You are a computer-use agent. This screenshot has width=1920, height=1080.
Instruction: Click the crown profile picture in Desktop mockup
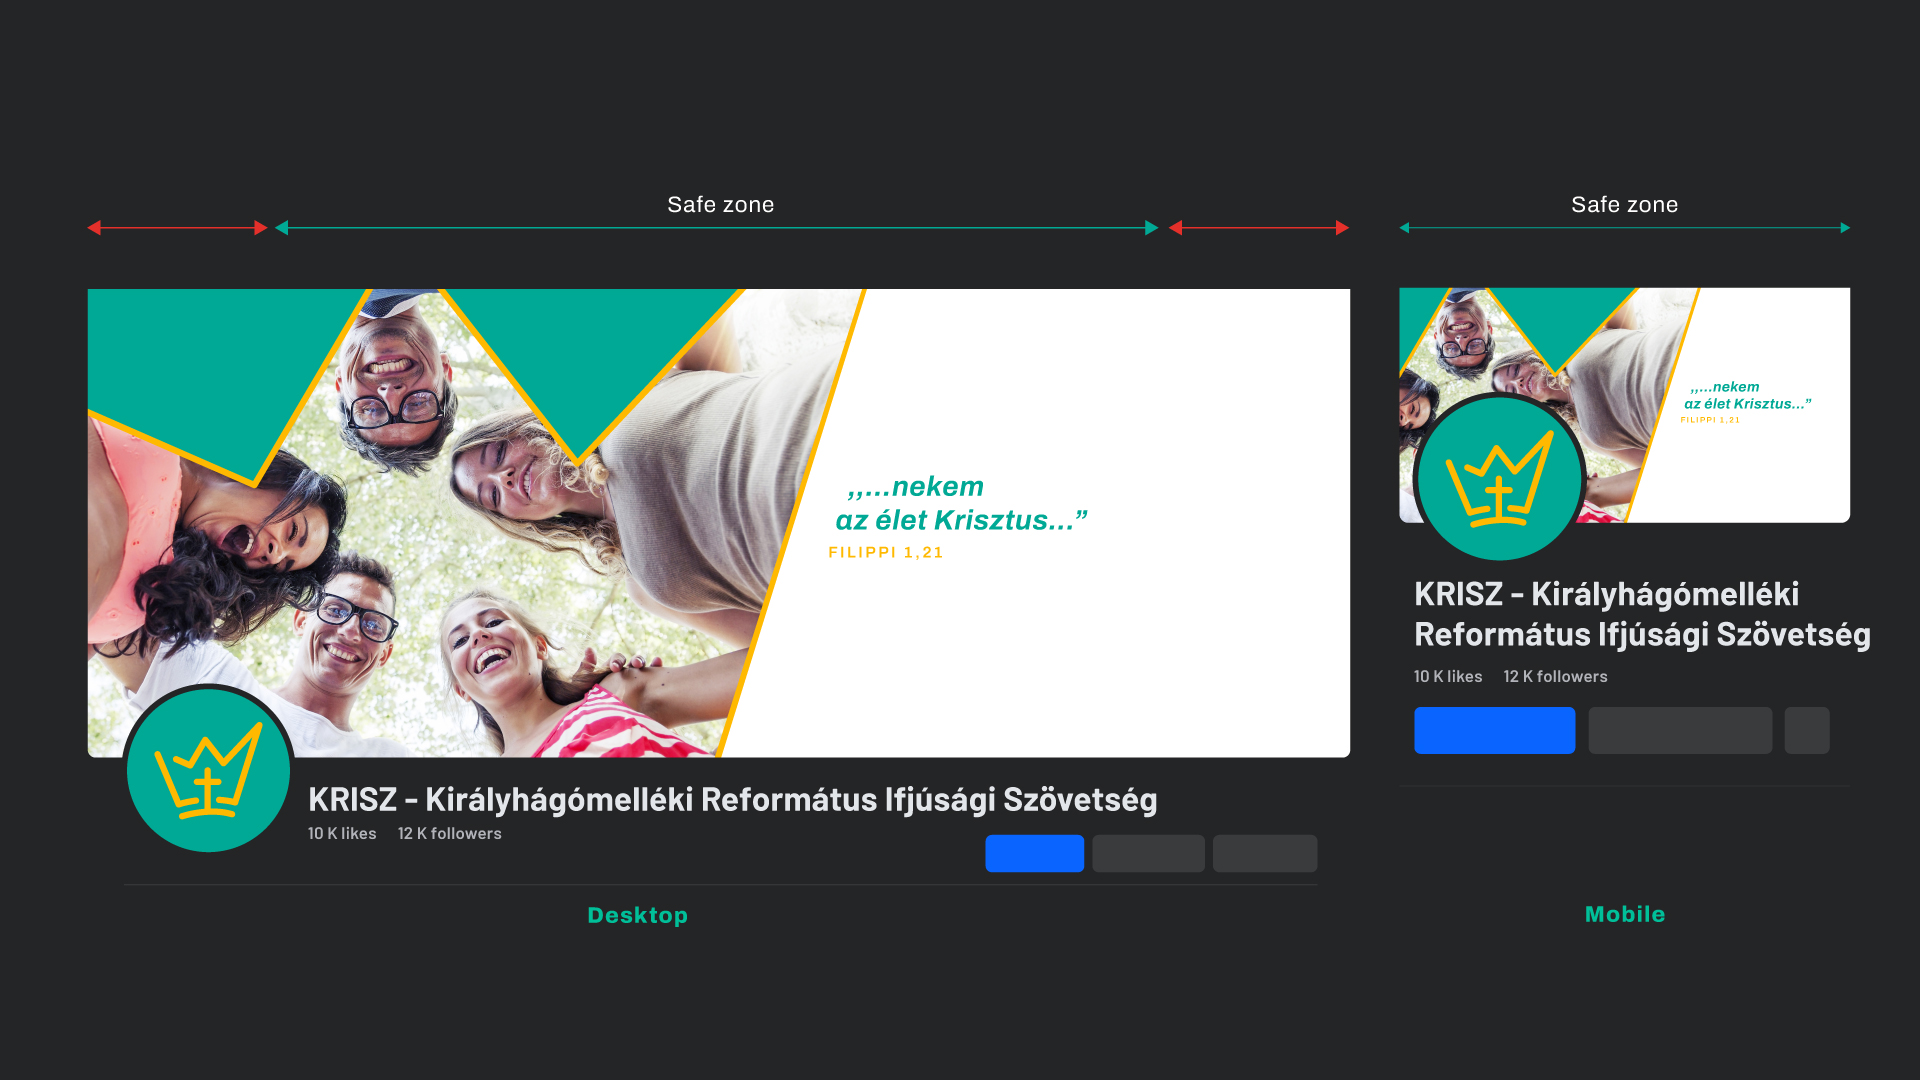208,769
